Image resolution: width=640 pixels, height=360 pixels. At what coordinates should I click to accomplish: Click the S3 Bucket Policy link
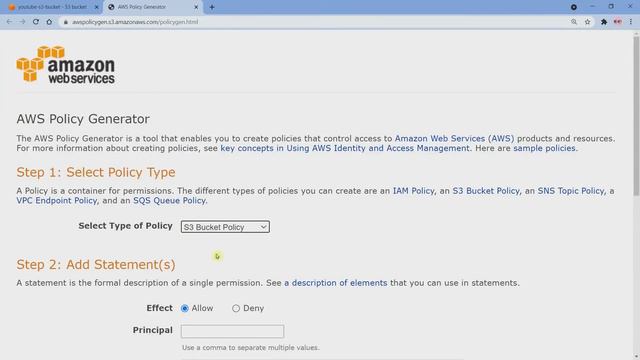[486, 191]
